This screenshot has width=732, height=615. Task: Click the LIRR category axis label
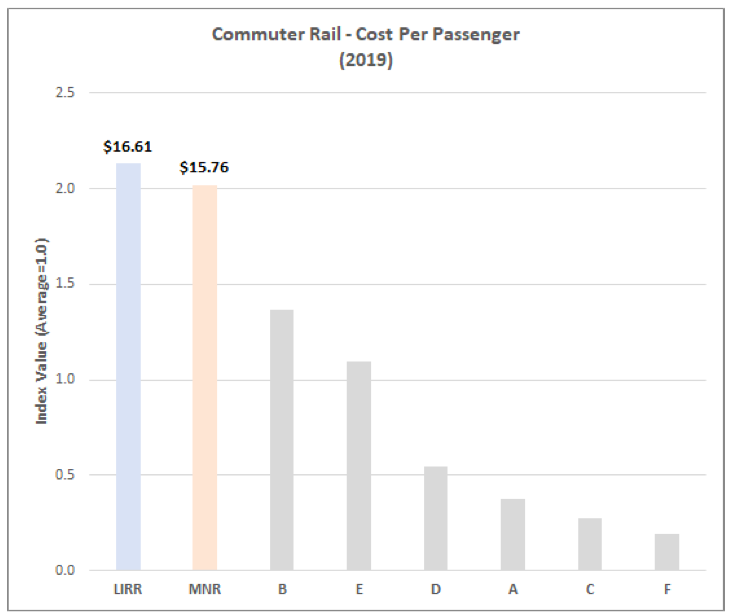click(128, 589)
